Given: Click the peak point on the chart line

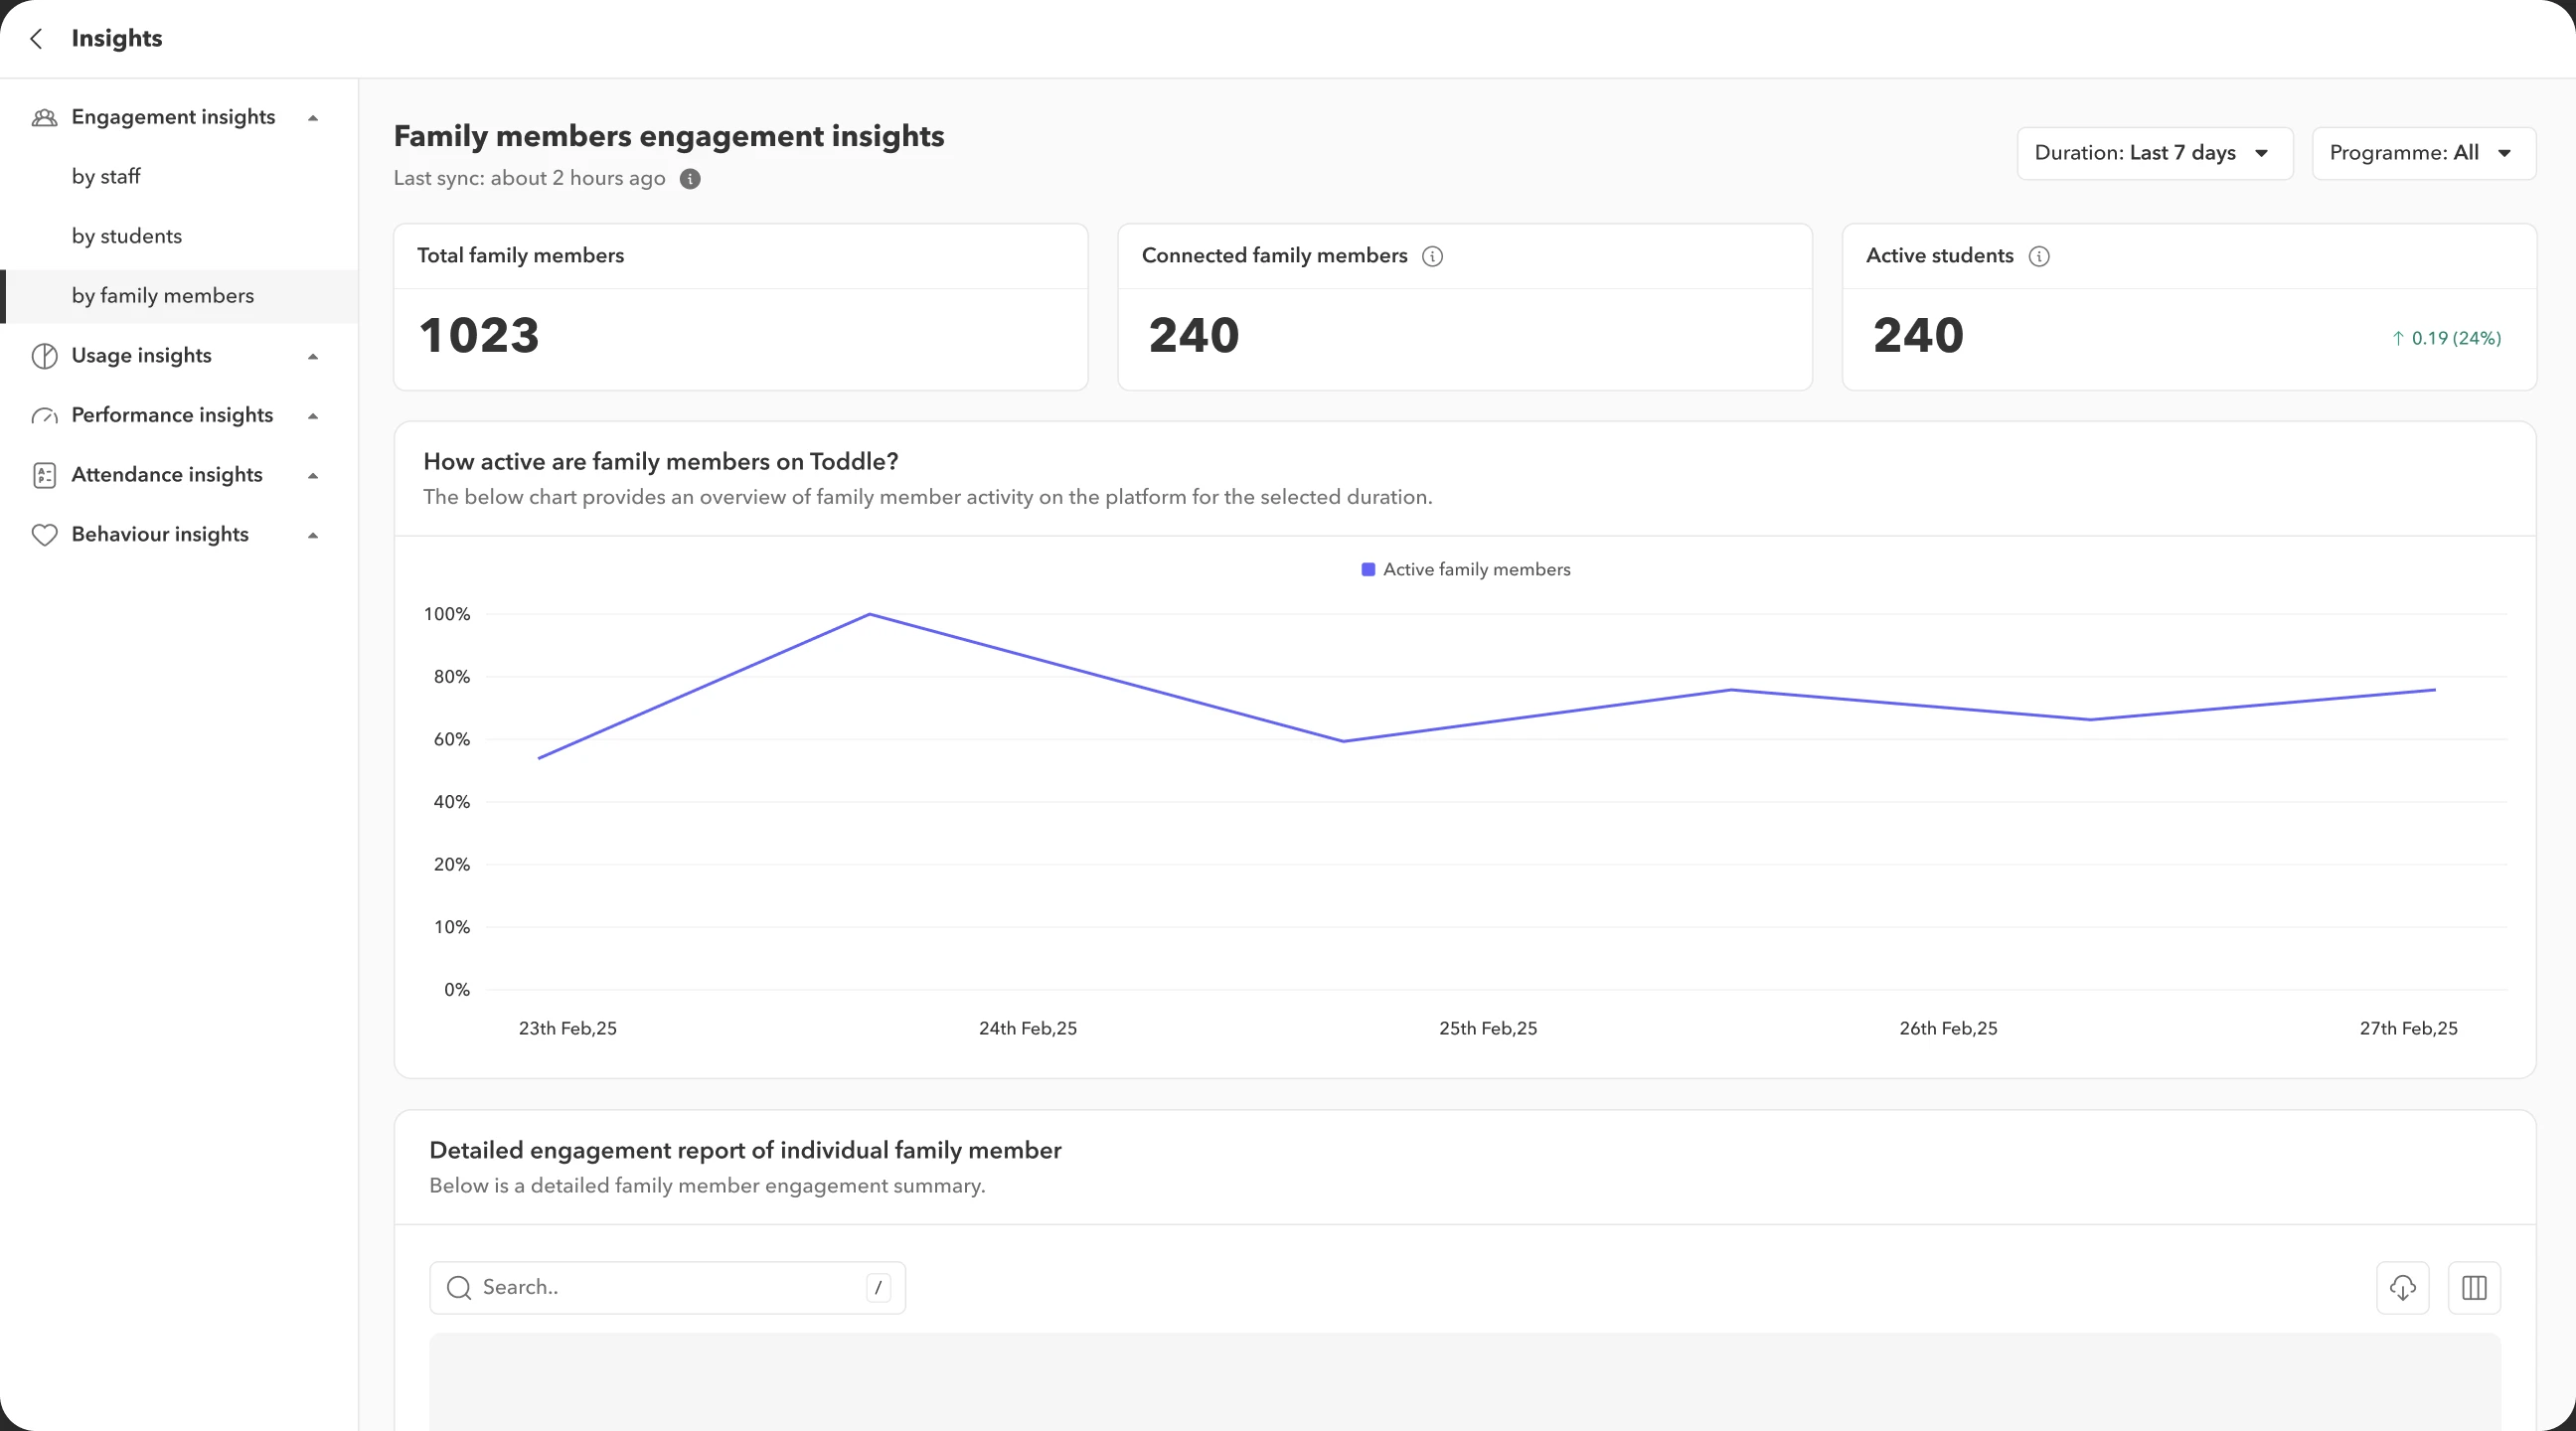Looking at the screenshot, I should pos(870,614).
